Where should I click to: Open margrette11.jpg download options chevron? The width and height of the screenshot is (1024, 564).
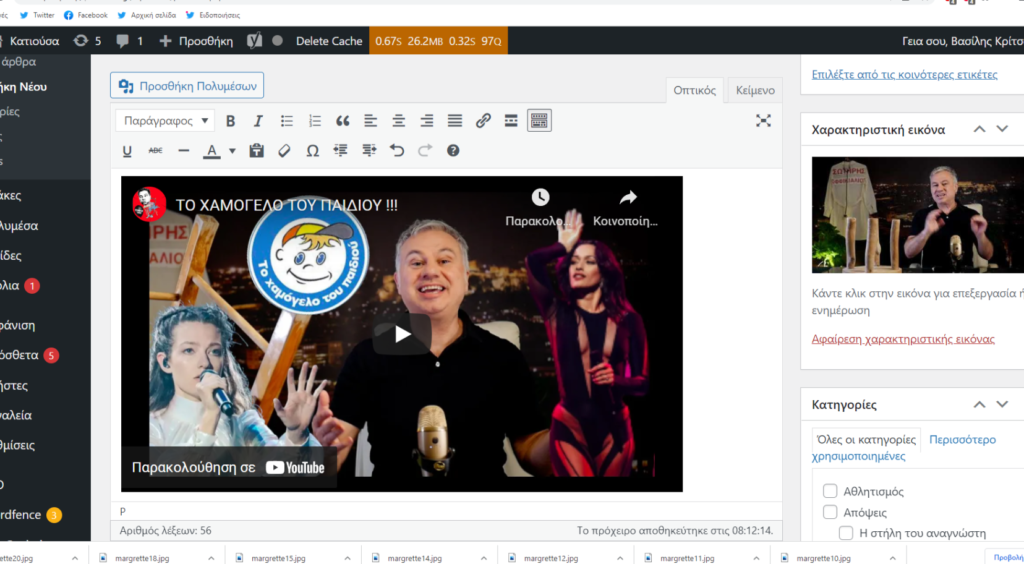coord(756,558)
